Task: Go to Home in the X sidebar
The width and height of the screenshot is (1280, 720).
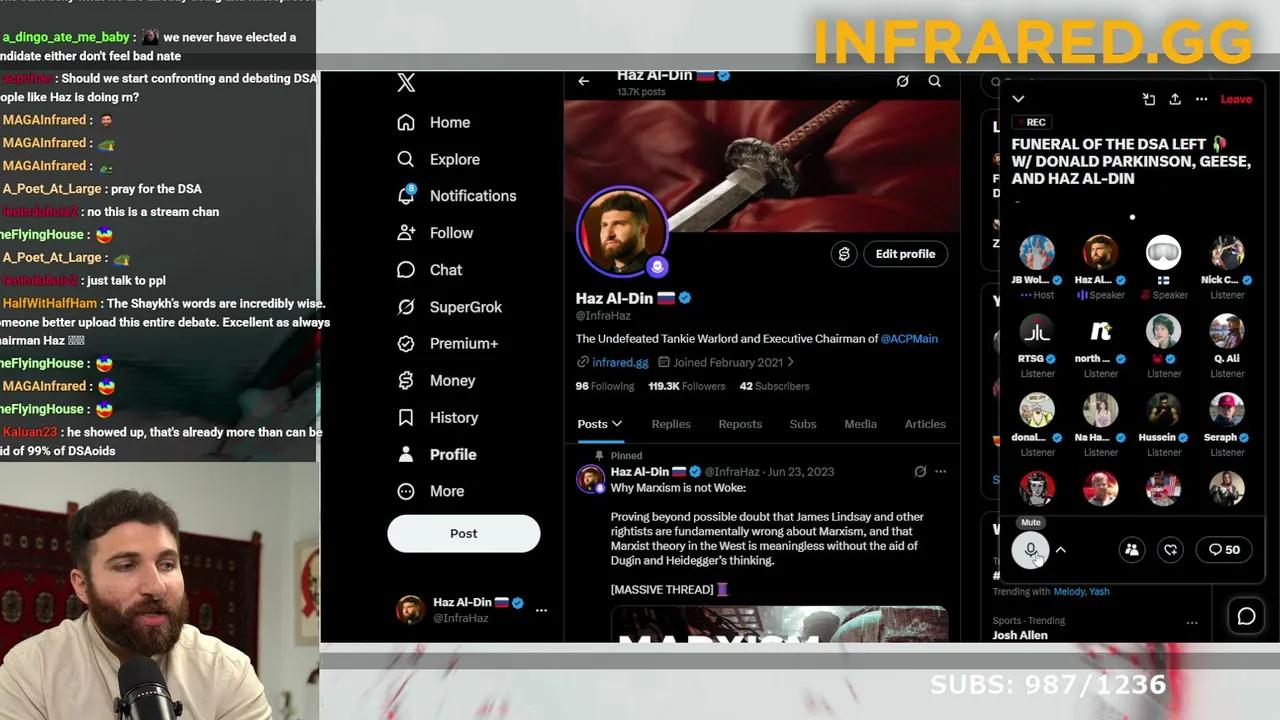Action: (433, 122)
